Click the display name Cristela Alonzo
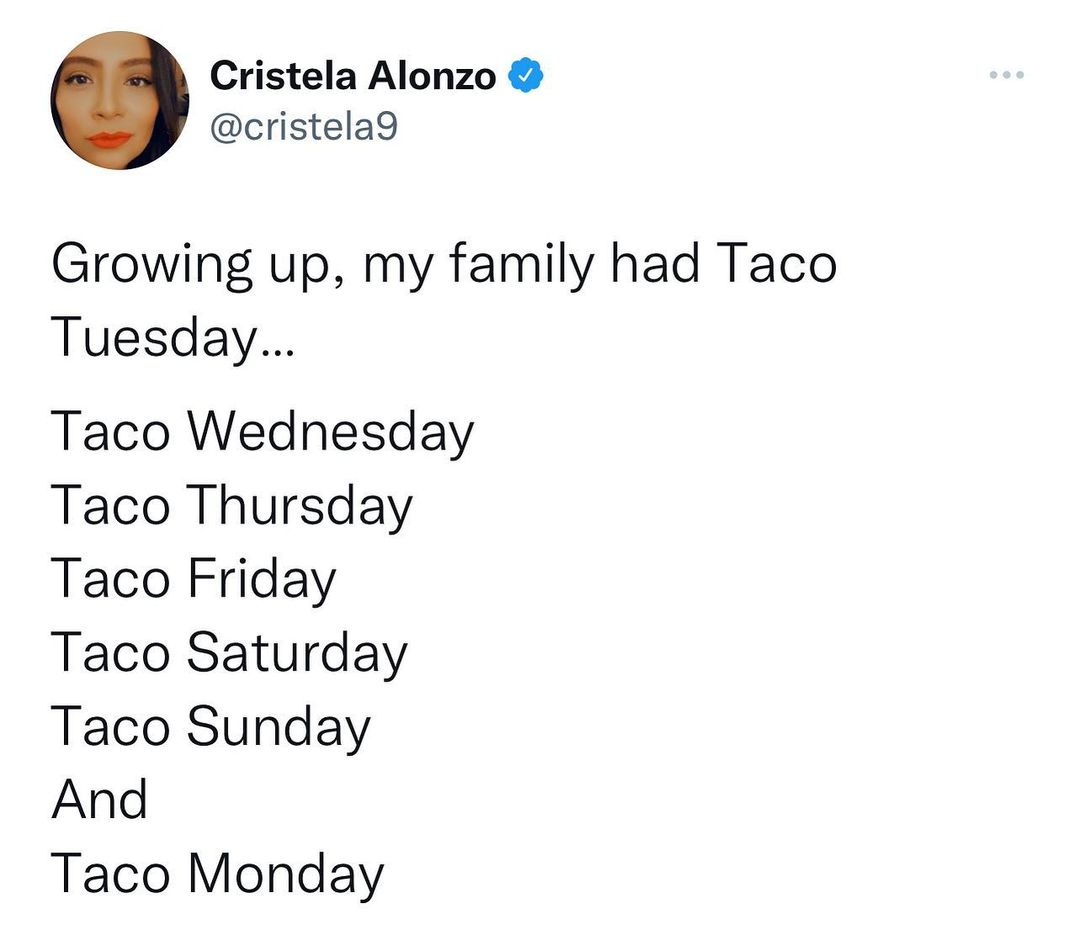This screenshot has width=1080, height=930. click(353, 76)
